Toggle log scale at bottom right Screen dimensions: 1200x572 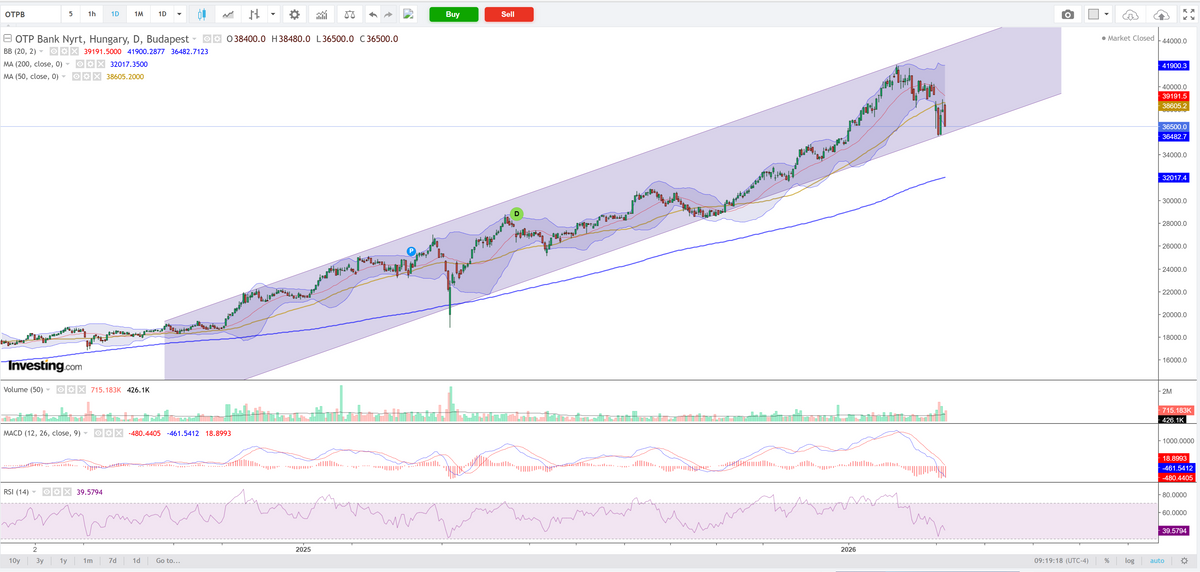(x=1129, y=561)
